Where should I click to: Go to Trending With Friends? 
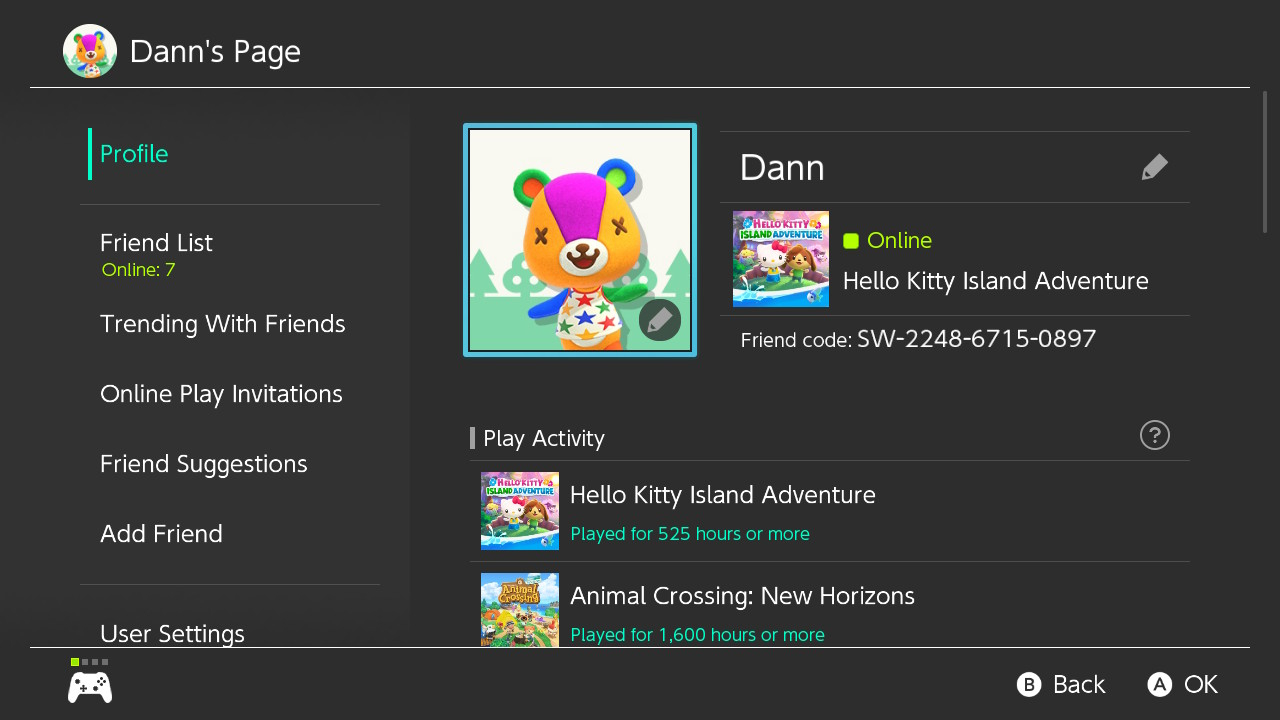[222, 324]
